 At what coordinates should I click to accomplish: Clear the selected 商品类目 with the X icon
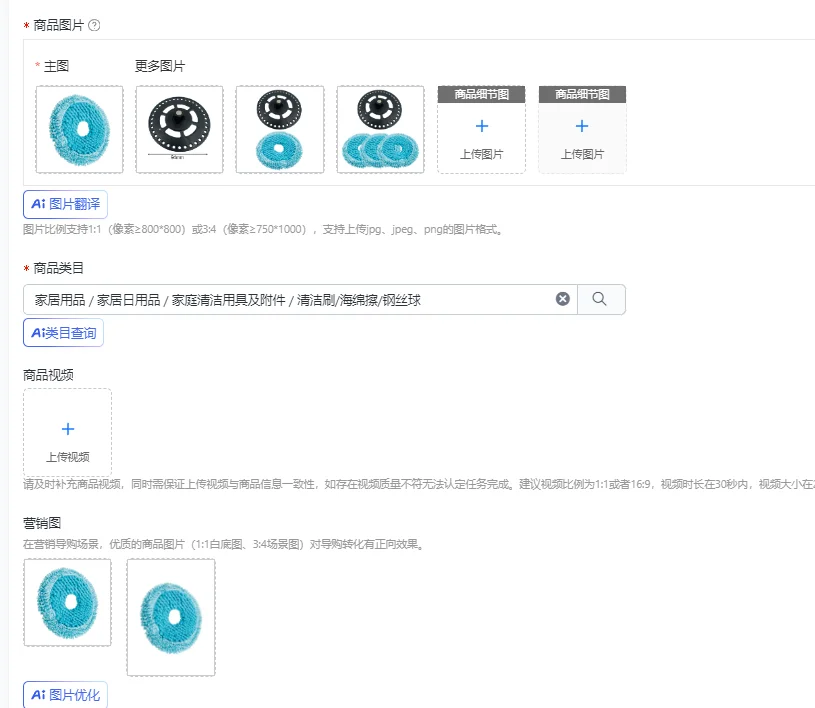[x=562, y=299]
